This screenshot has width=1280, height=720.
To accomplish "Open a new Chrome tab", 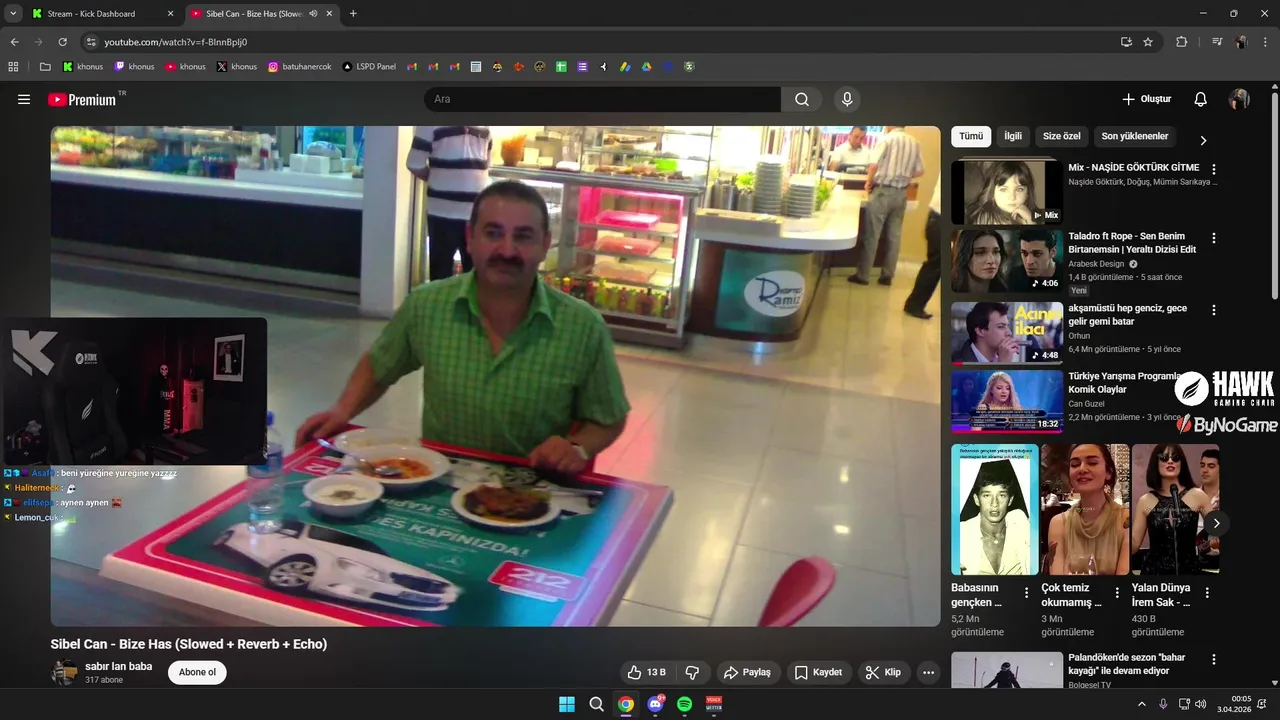I will click(x=353, y=14).
